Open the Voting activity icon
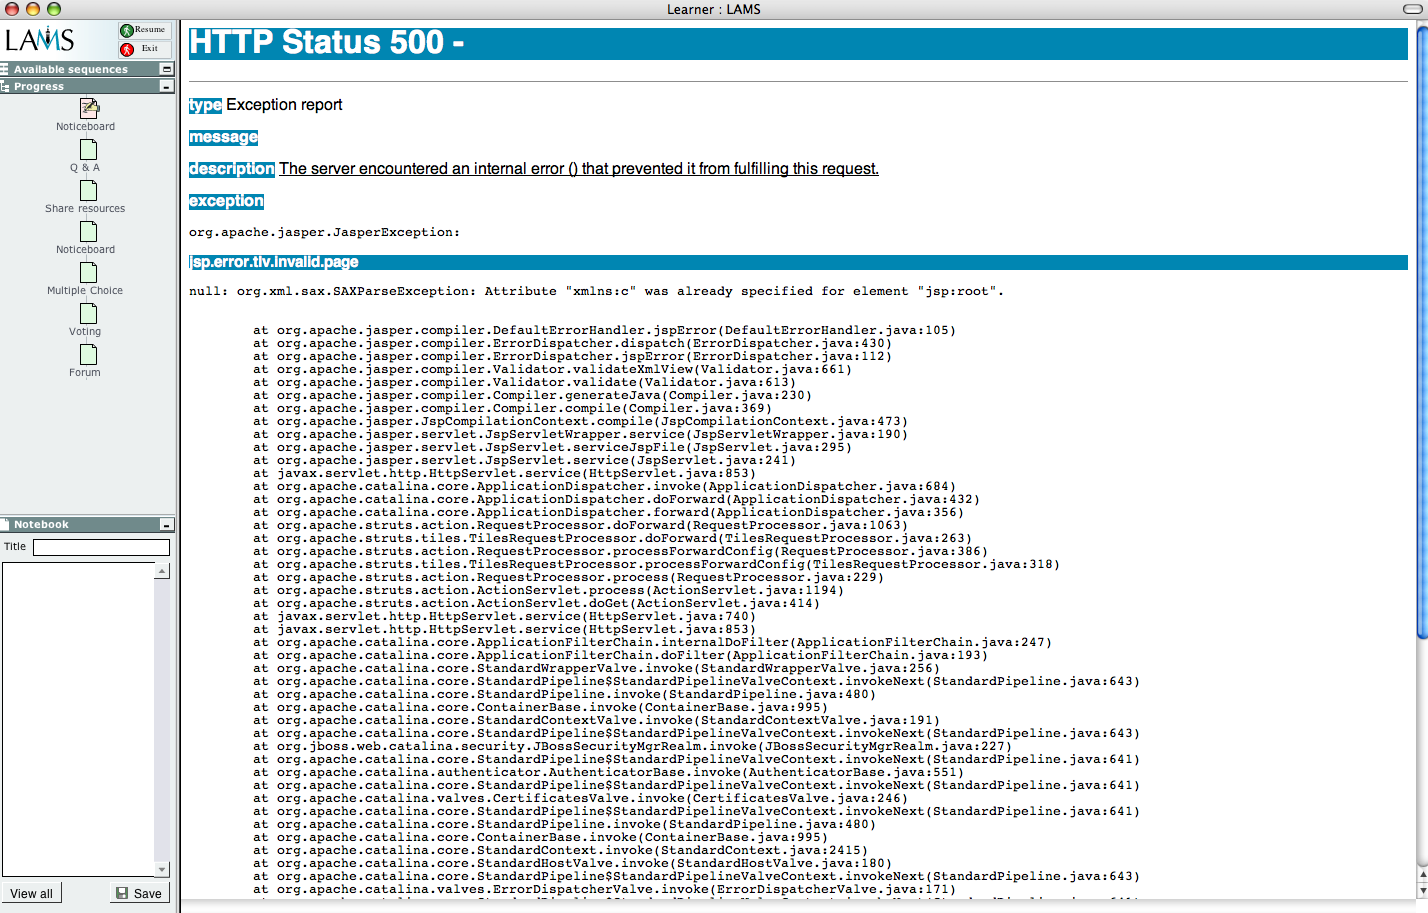1428x913 pixels. (88, 313)
